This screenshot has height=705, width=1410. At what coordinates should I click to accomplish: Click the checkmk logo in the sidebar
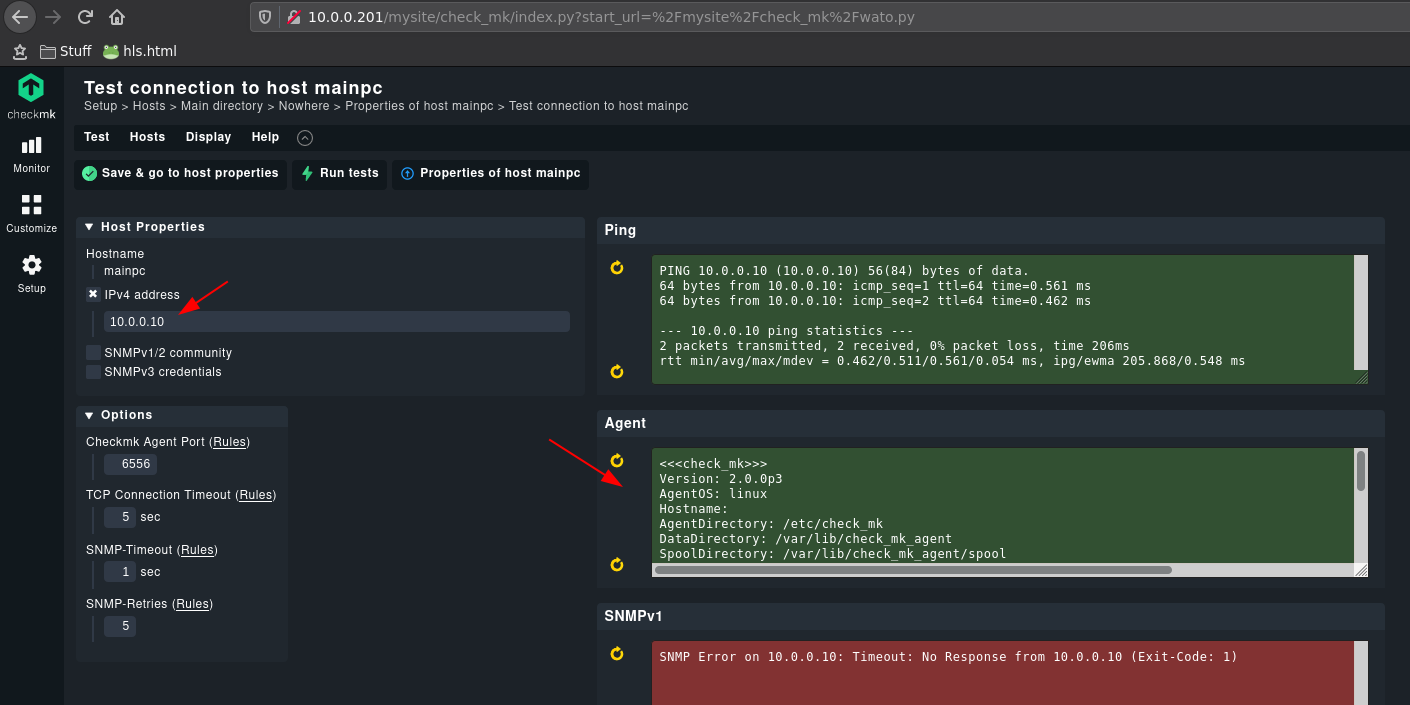tap(31, 96)
